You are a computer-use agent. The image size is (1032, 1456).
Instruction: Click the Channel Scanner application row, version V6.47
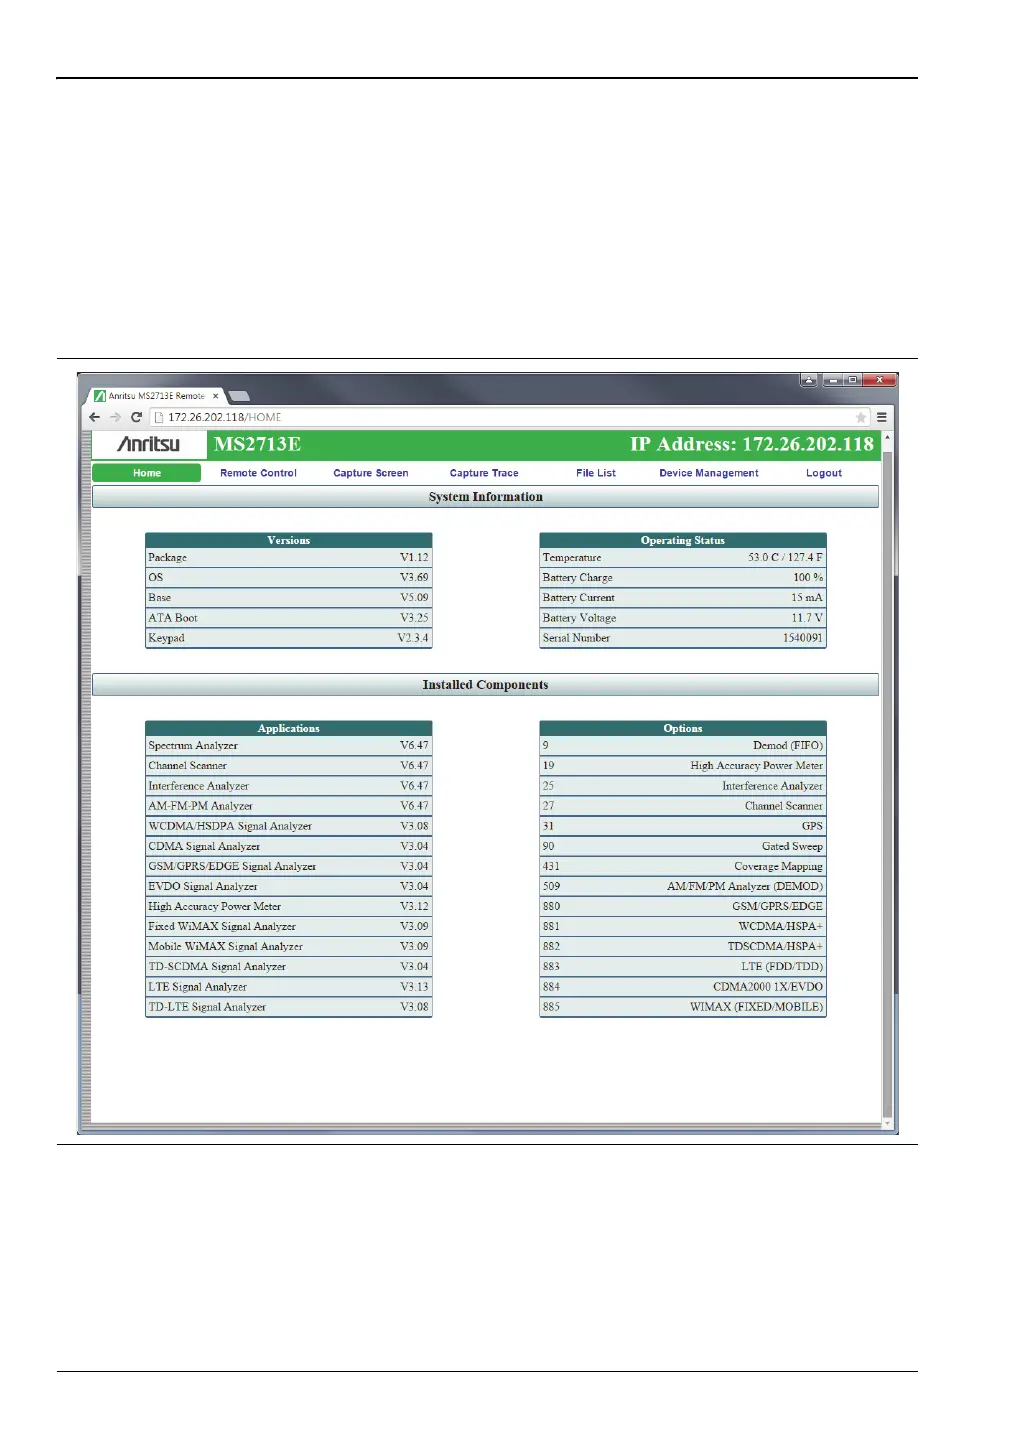[289, 766]
